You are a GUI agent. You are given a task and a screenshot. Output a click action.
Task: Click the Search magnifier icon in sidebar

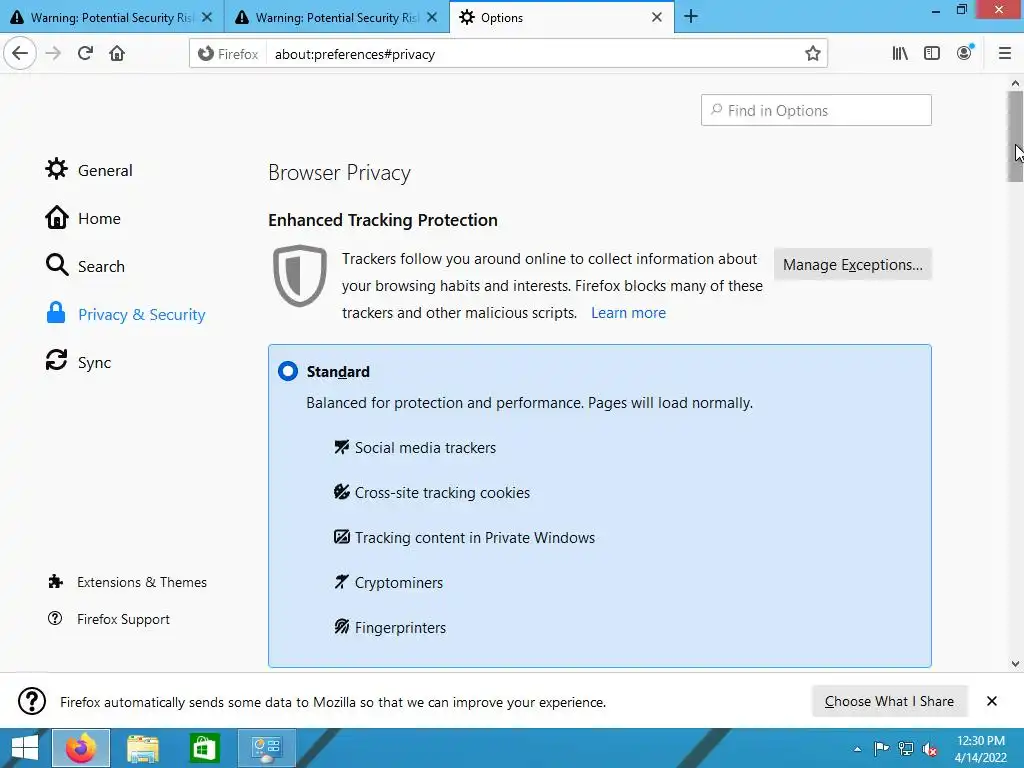point(56,265)
